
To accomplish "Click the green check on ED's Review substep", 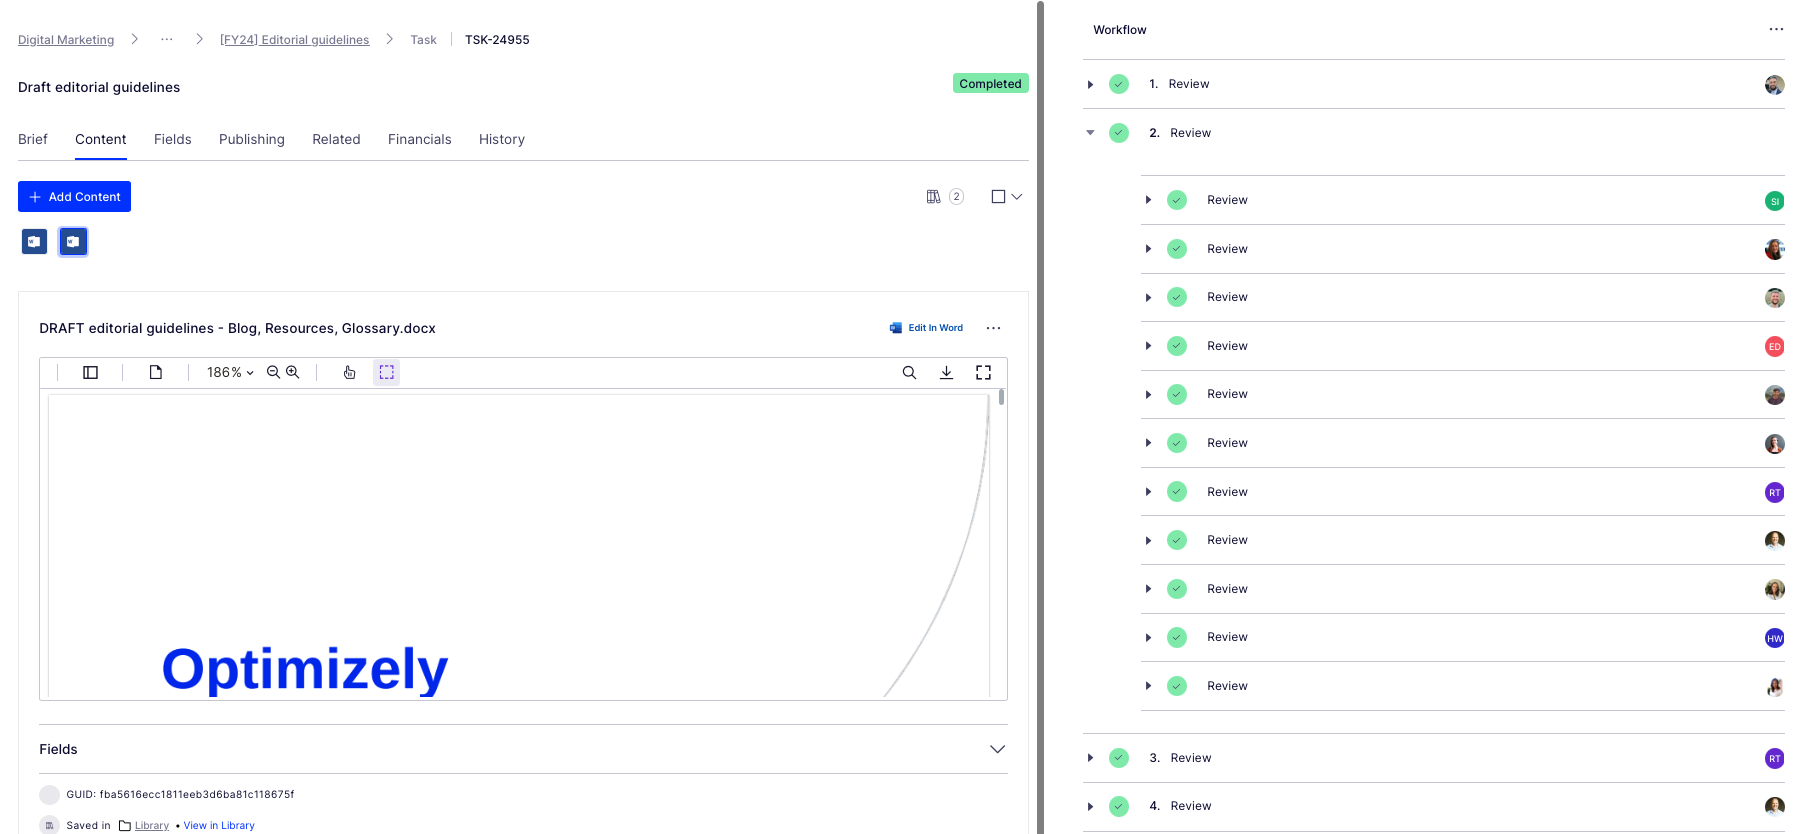I will pyautogui.click(x=1177, y=346).
